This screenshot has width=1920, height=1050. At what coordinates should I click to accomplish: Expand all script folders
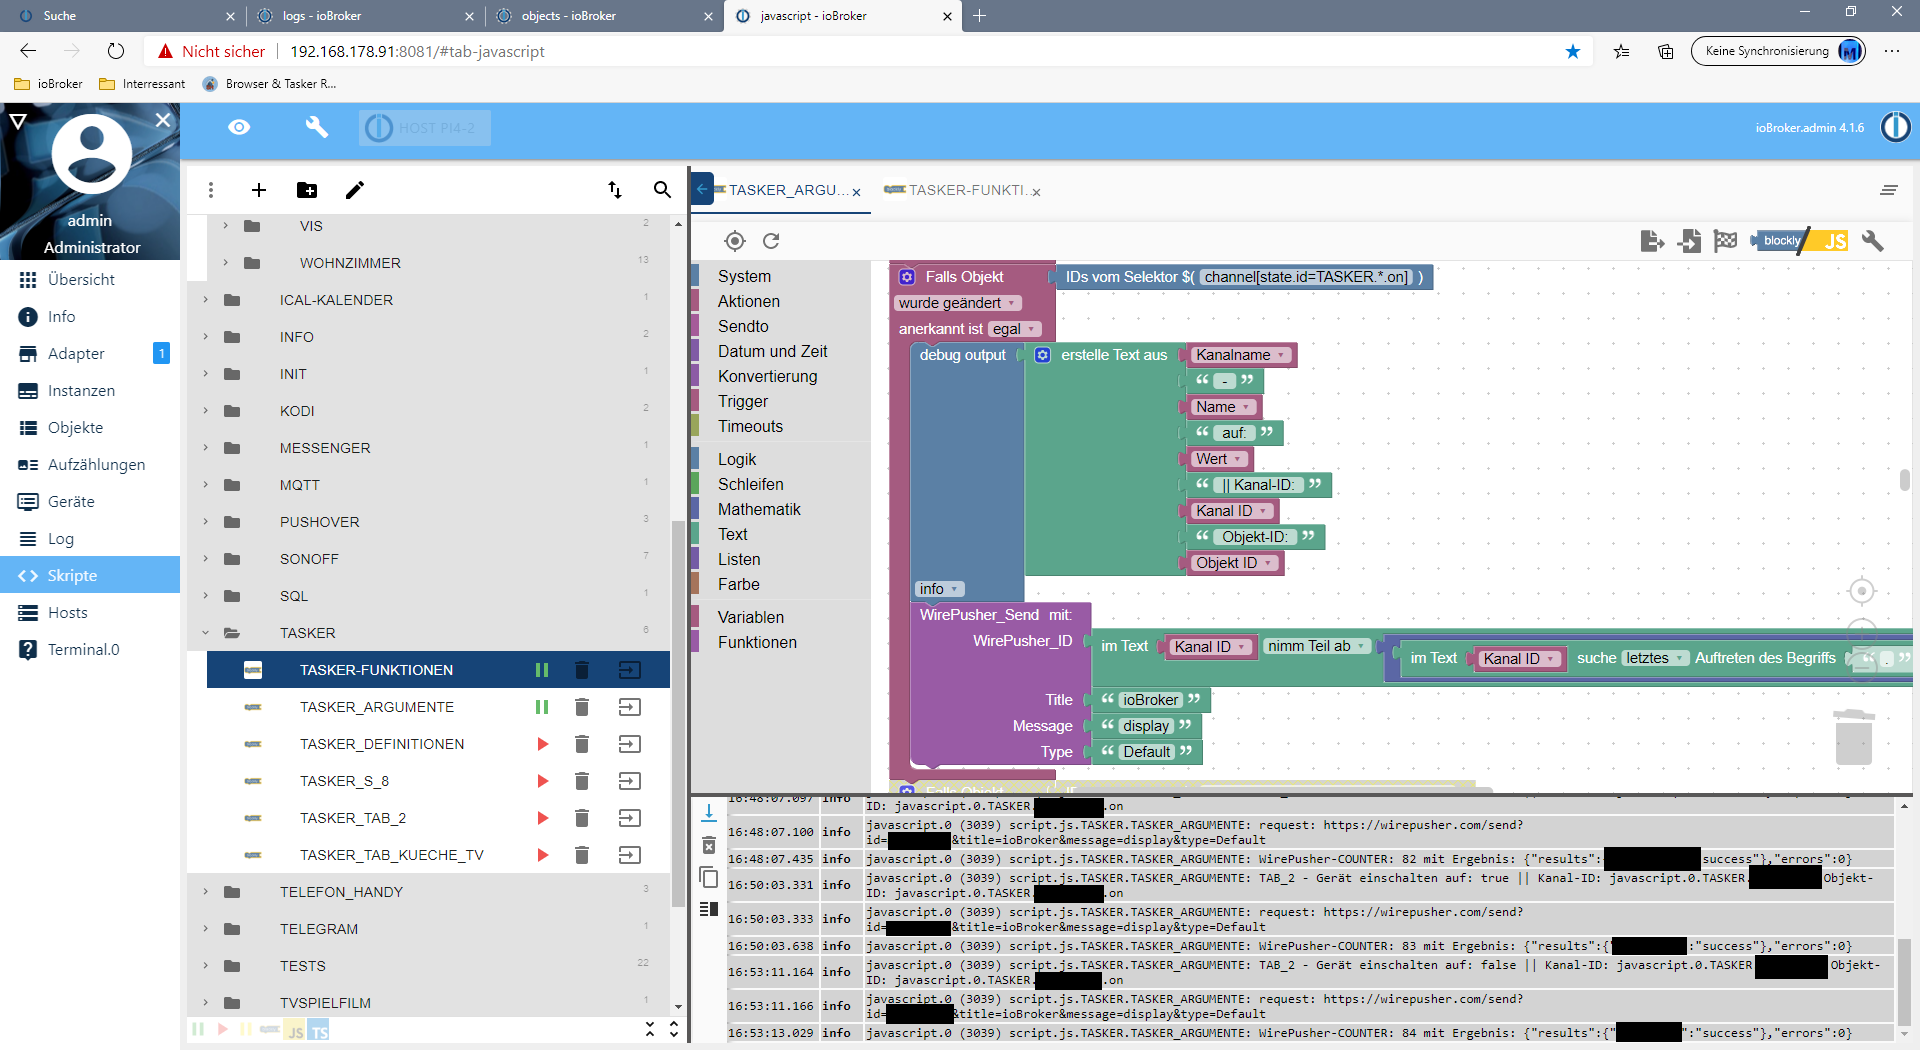tap(674, 1029)
